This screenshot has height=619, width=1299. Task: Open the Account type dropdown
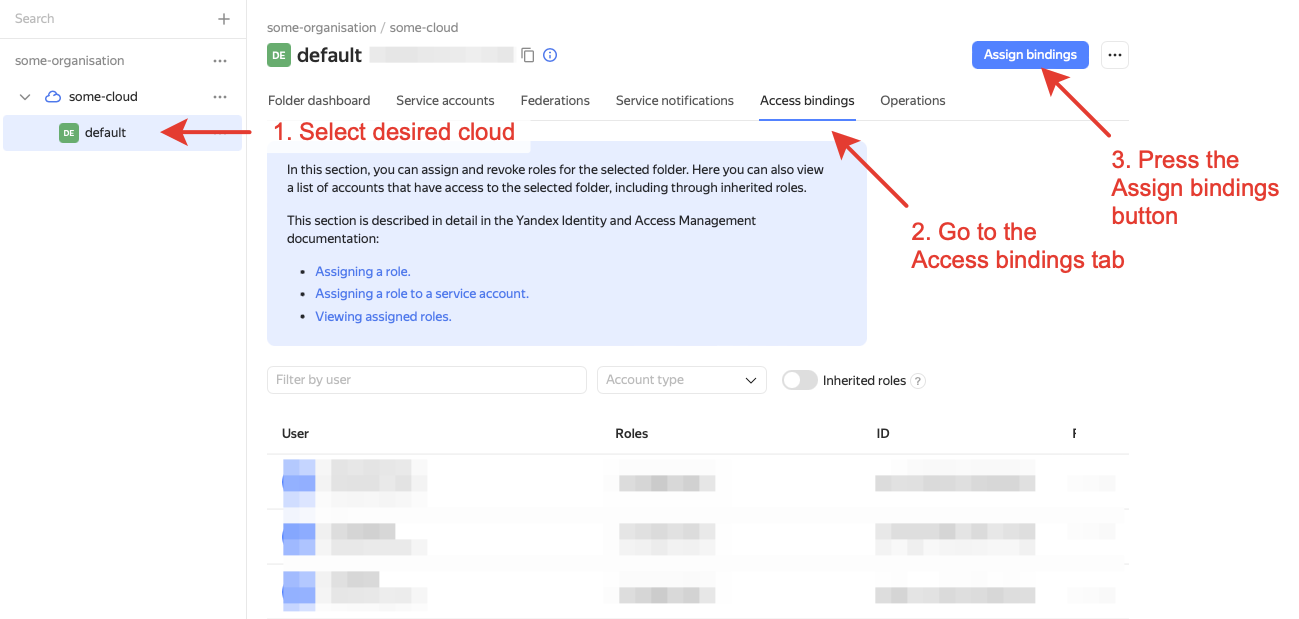point(681,380)
